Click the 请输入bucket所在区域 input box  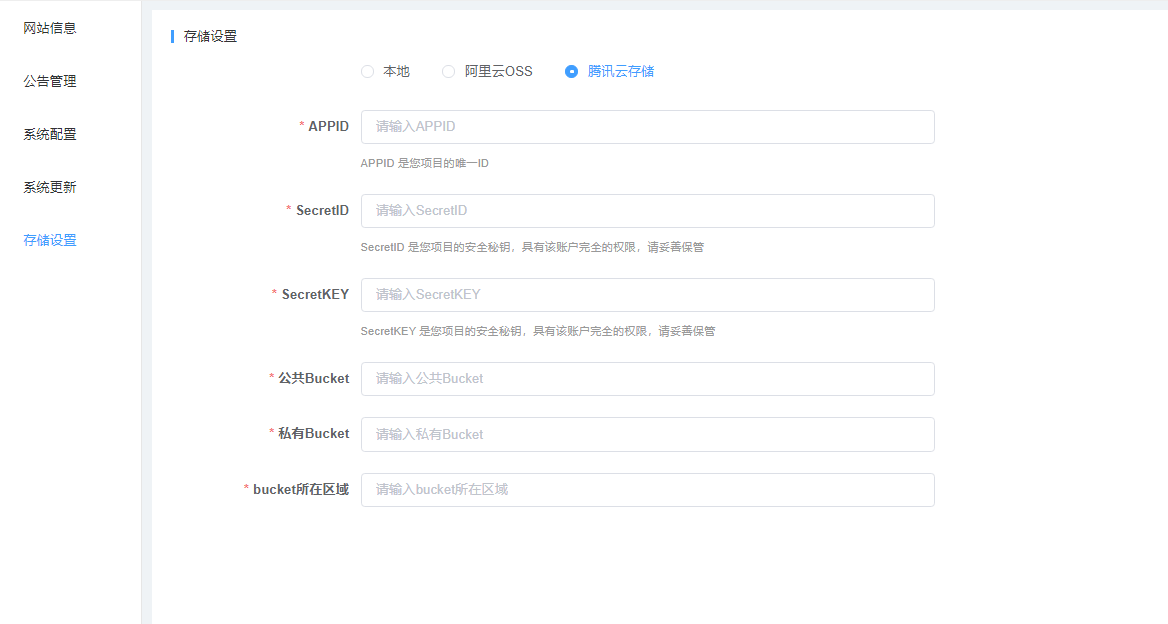click(x=647, y=490)
